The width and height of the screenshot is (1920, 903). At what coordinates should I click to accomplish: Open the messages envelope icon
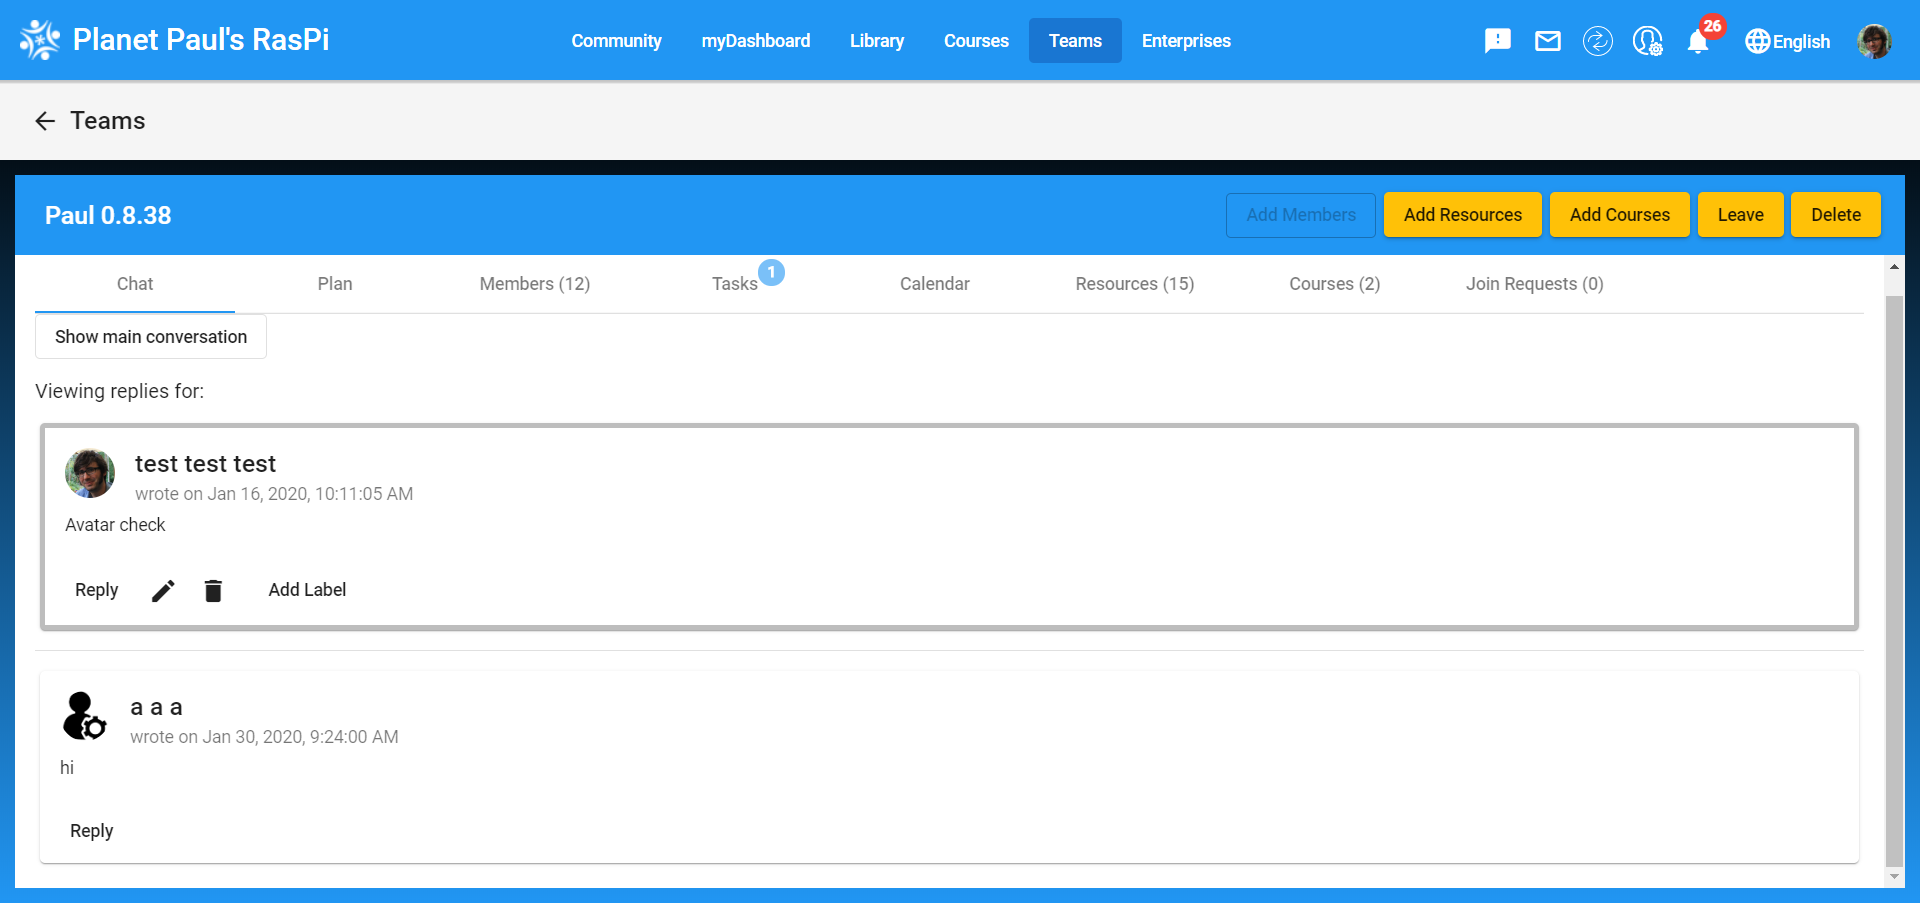click(1547, 41)
